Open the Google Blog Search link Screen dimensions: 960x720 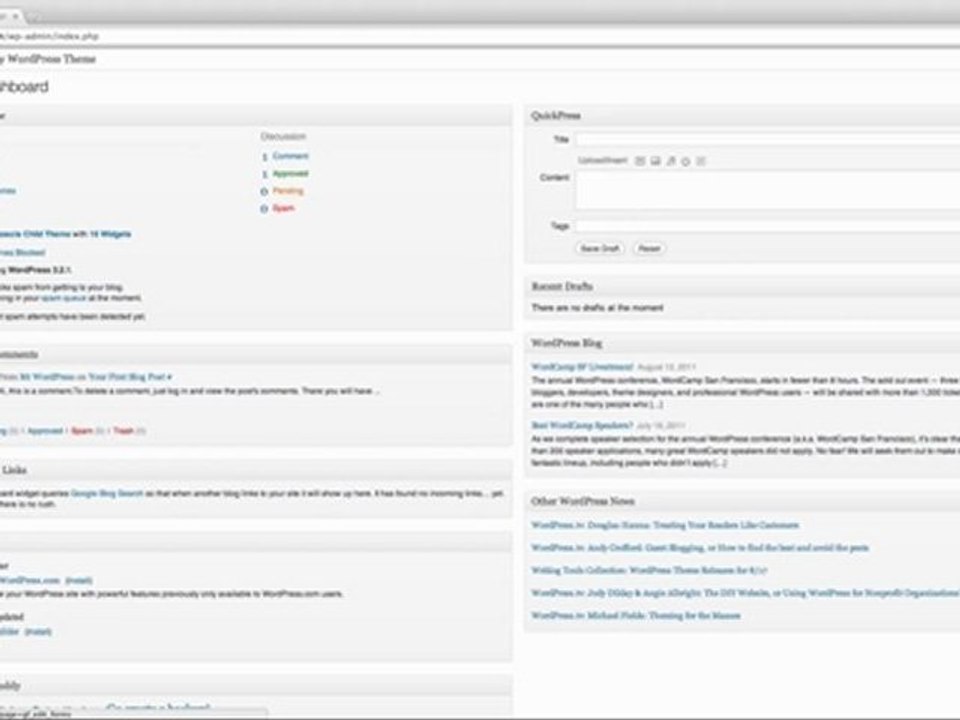(x=107, y=493)
